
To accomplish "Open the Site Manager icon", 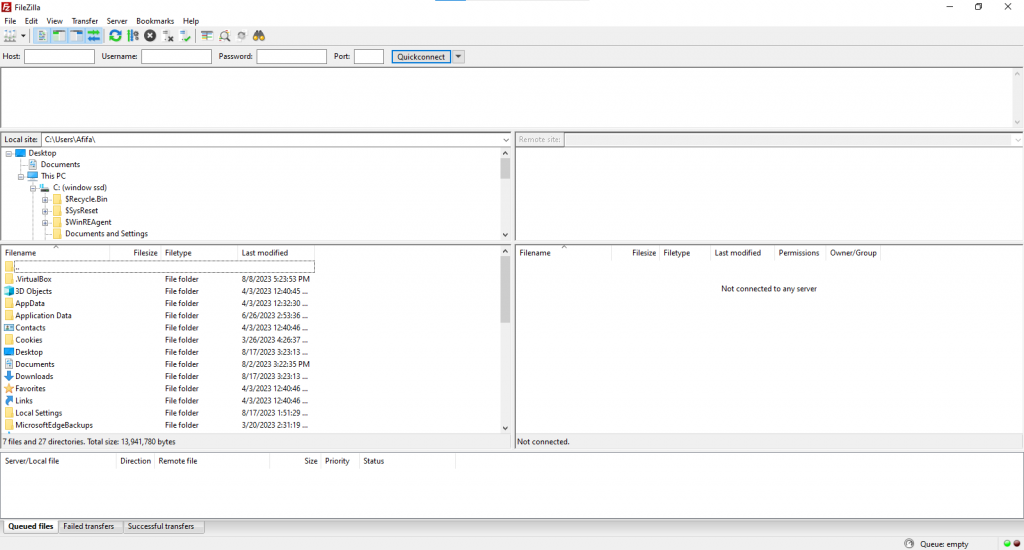I will click(10, 36).
